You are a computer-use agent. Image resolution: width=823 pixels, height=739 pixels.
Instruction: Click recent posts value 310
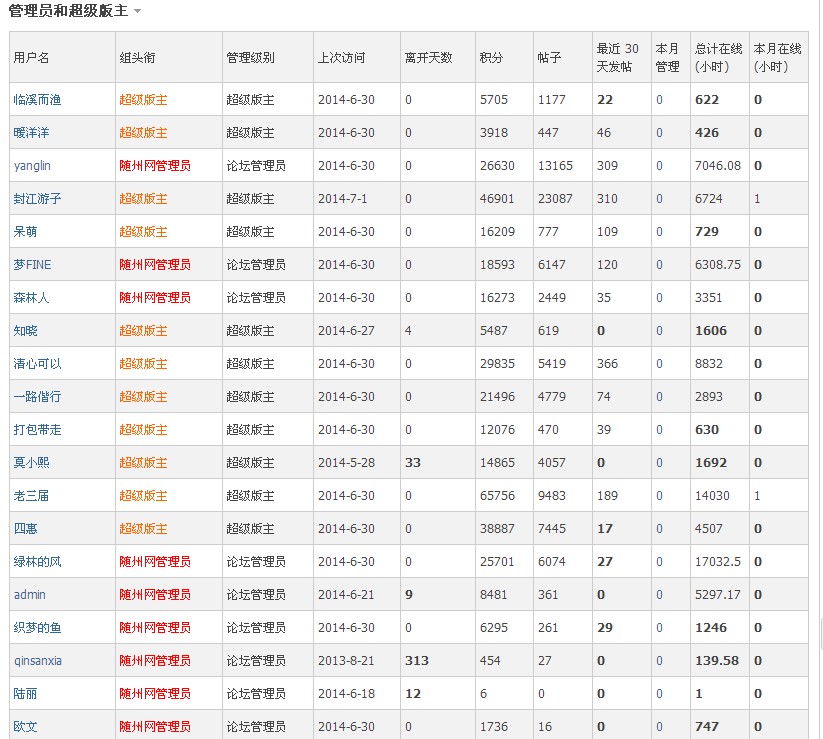607,199
